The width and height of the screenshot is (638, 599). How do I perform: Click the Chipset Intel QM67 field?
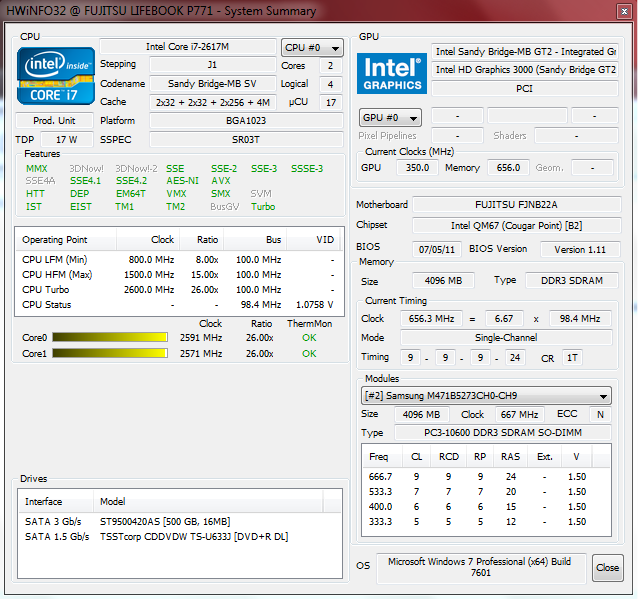point(517,226)
